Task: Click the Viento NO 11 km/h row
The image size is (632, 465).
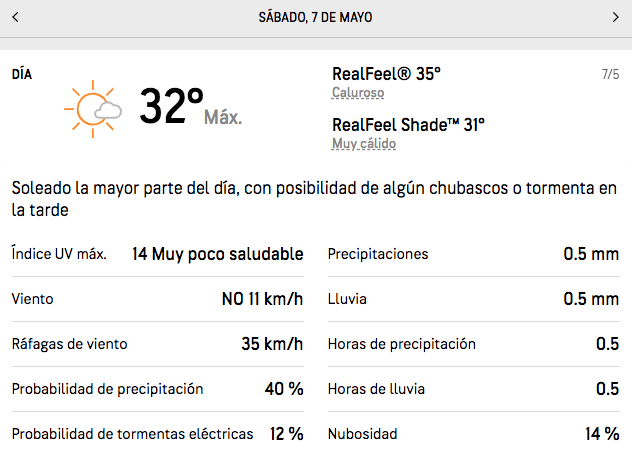Action: [157, 299]
